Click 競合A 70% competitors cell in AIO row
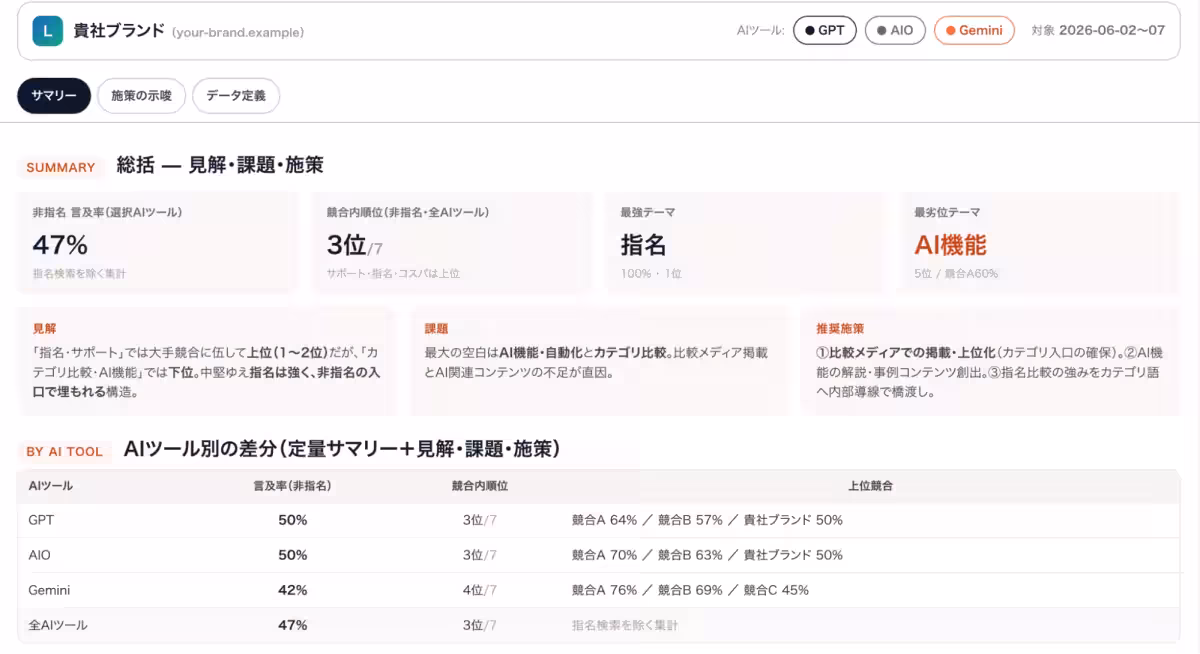The height and width of the screenshot is (654, 1200). [x=707, y=555]
